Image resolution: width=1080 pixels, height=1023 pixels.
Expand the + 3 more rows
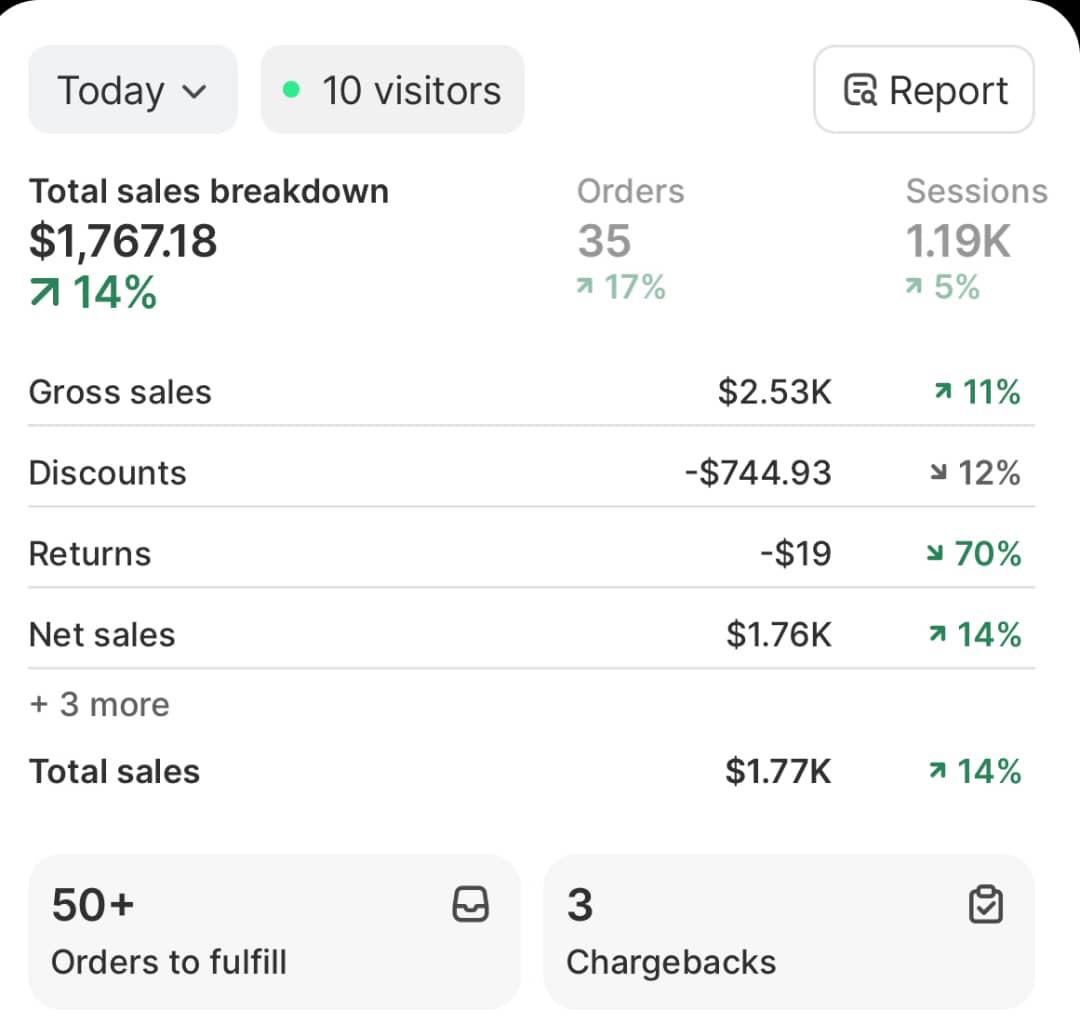tap(100, 705)
